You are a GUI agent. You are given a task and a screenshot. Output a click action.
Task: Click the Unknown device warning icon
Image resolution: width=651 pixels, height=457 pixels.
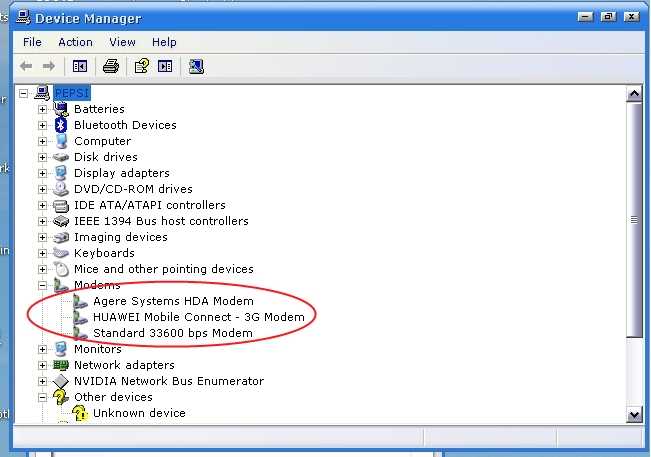click(x=80, y=413)
